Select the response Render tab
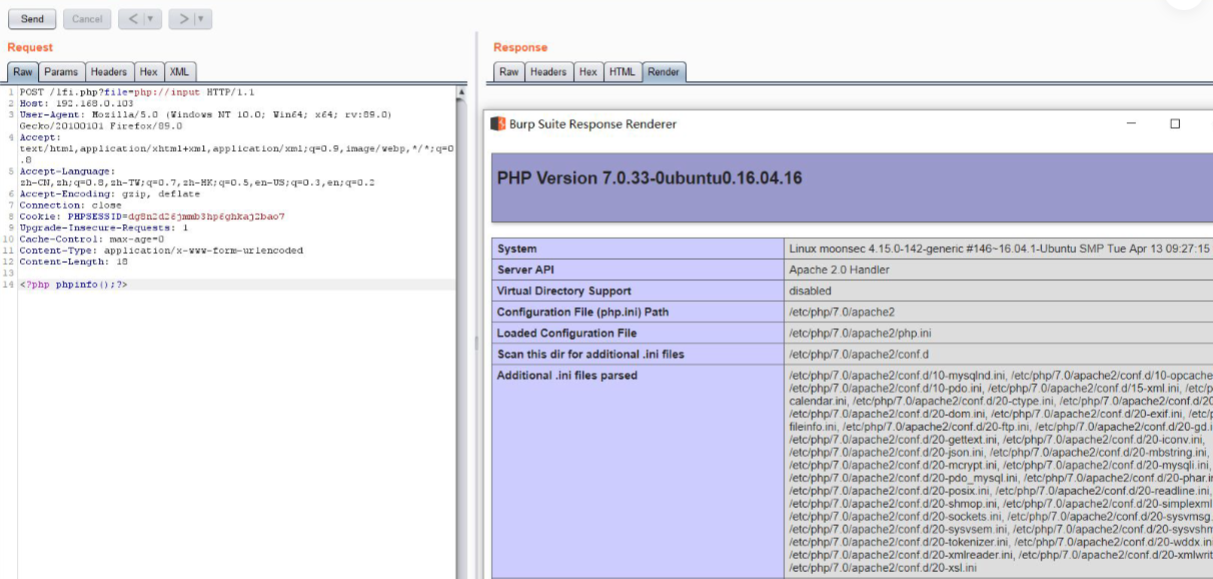The width and height of the screenshot is (1213, 579). 663,72
